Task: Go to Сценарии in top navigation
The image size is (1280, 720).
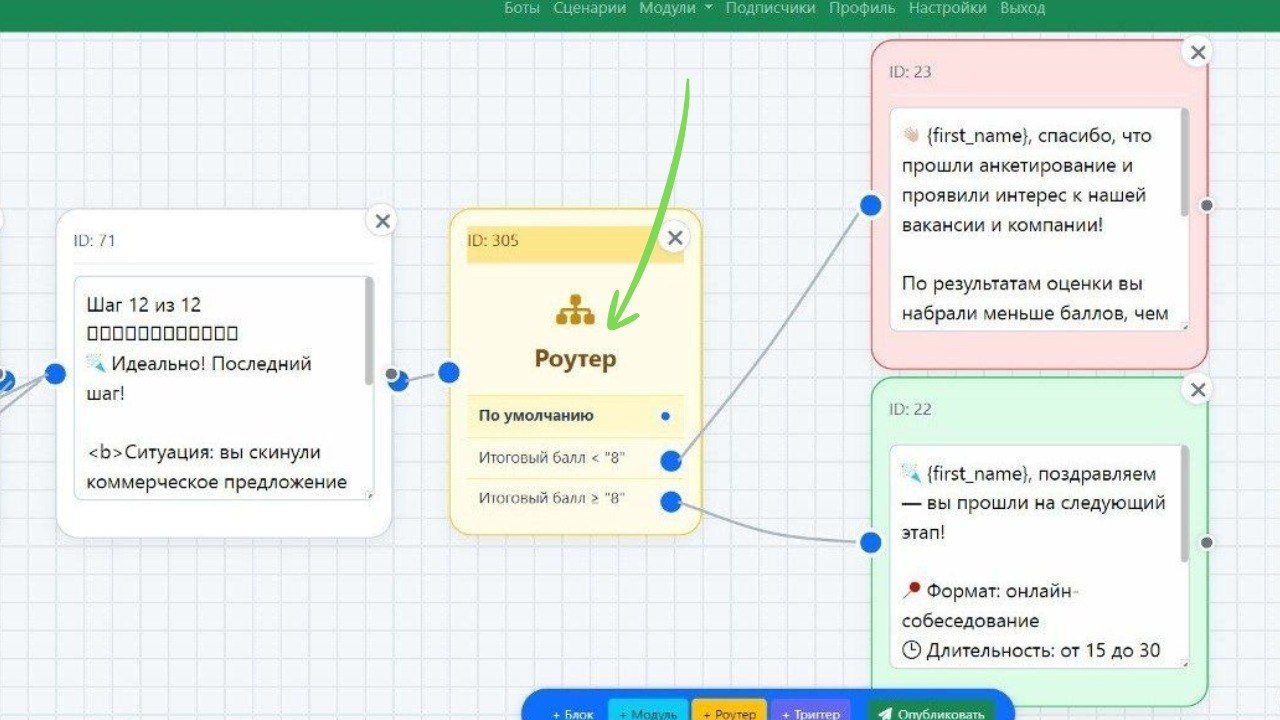Action: (590, 8)
